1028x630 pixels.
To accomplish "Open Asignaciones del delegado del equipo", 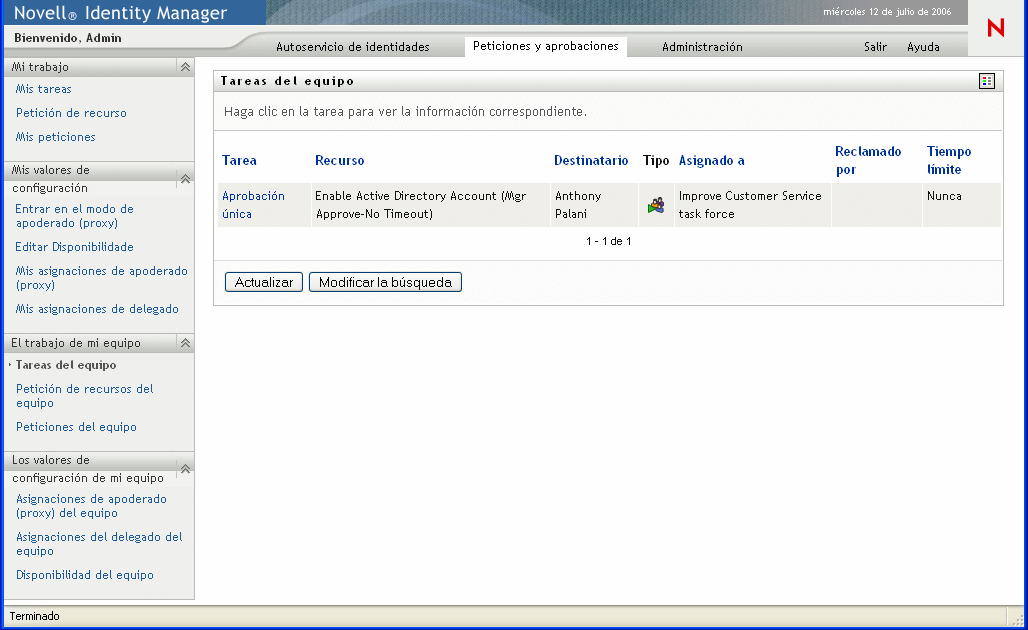I will point(99,544).
